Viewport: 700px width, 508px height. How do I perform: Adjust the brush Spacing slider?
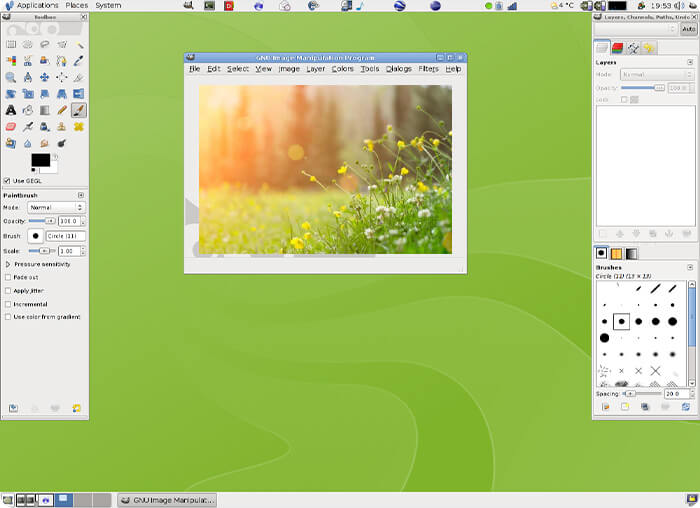click(x=642, y=394)
